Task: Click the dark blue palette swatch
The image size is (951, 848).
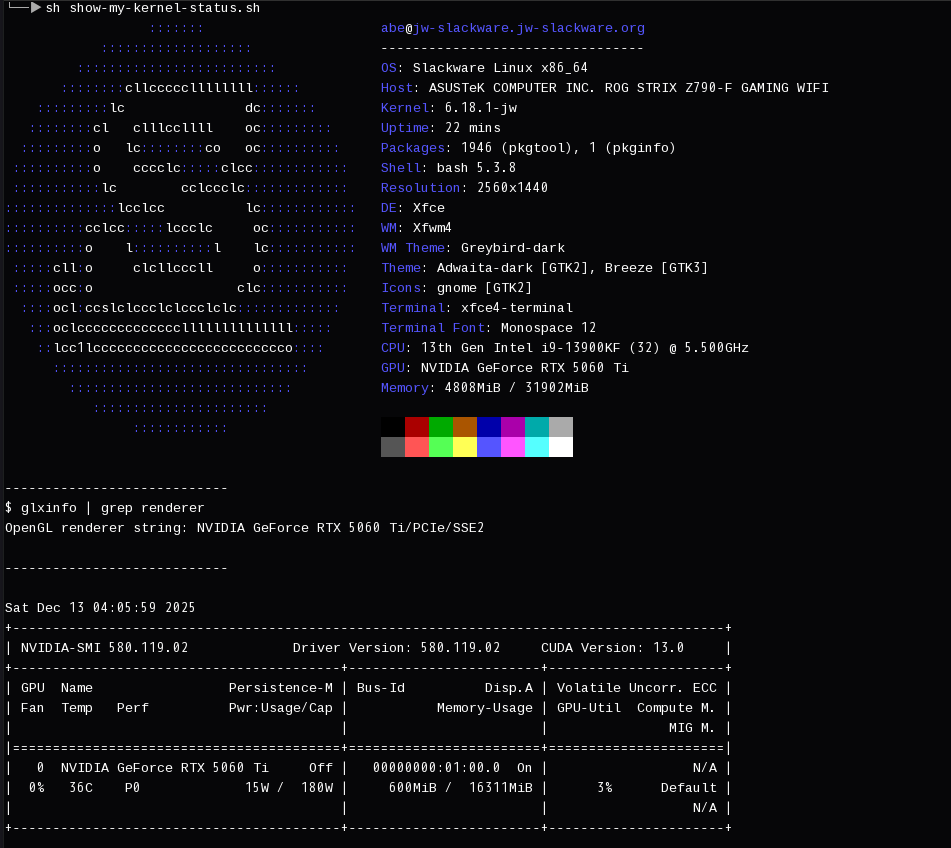Action: (489, 427)
